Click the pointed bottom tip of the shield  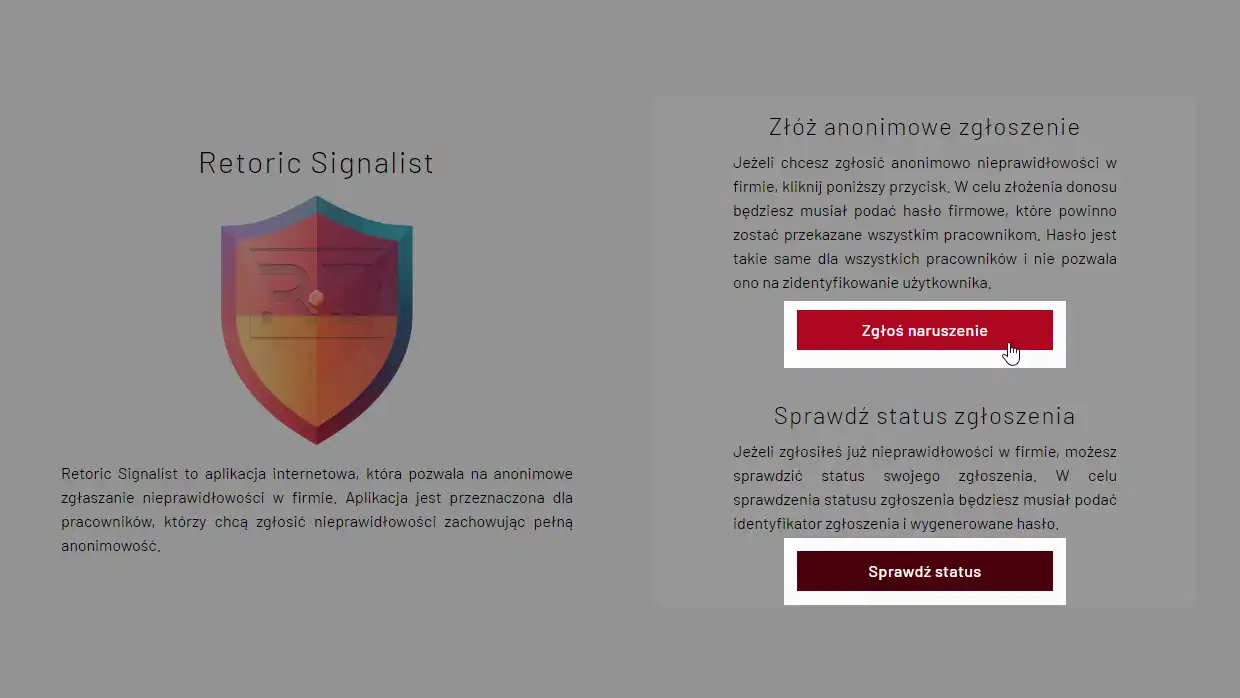click(x=317, y=438)
